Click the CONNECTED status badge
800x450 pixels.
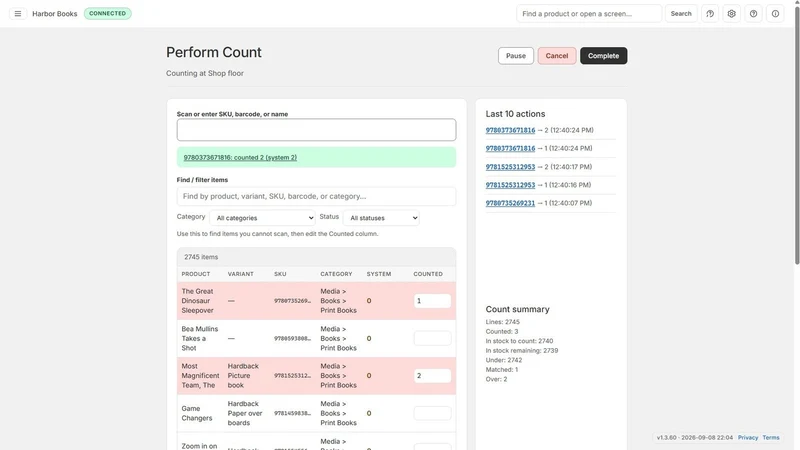[x=108, y=14]
